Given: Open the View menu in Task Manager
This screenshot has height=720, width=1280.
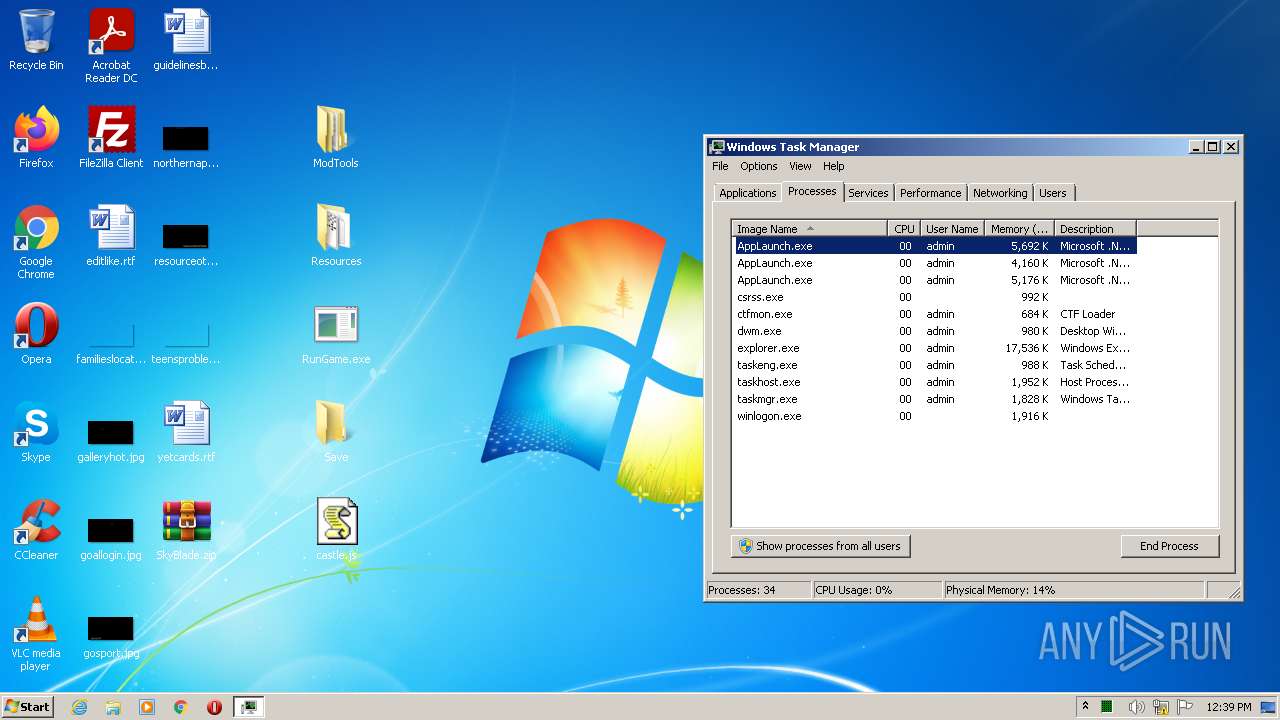Looking at the screenshot, I should point(800,166).
